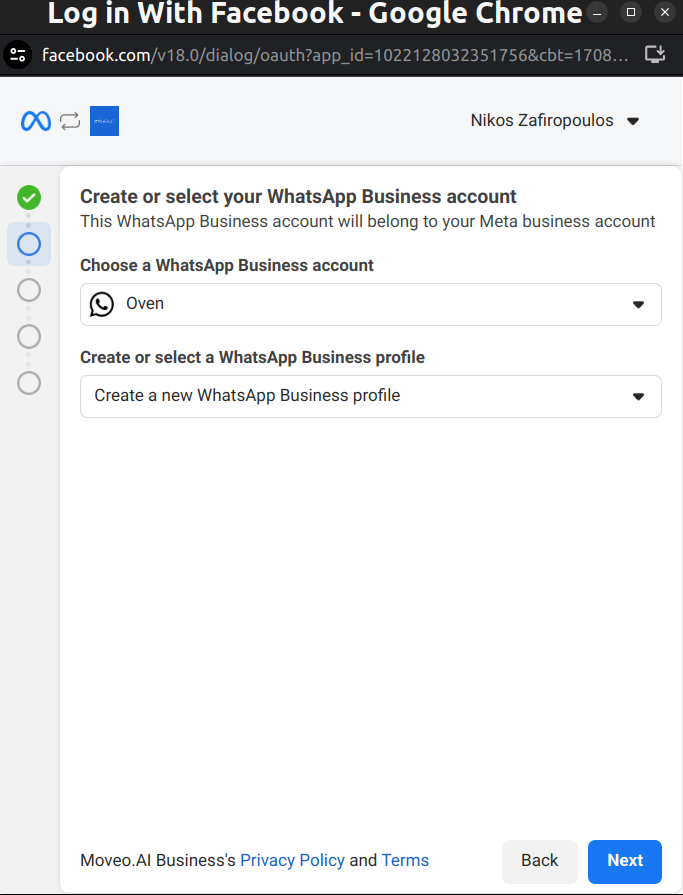Close the Log in With Facebook window

(665, 12)
